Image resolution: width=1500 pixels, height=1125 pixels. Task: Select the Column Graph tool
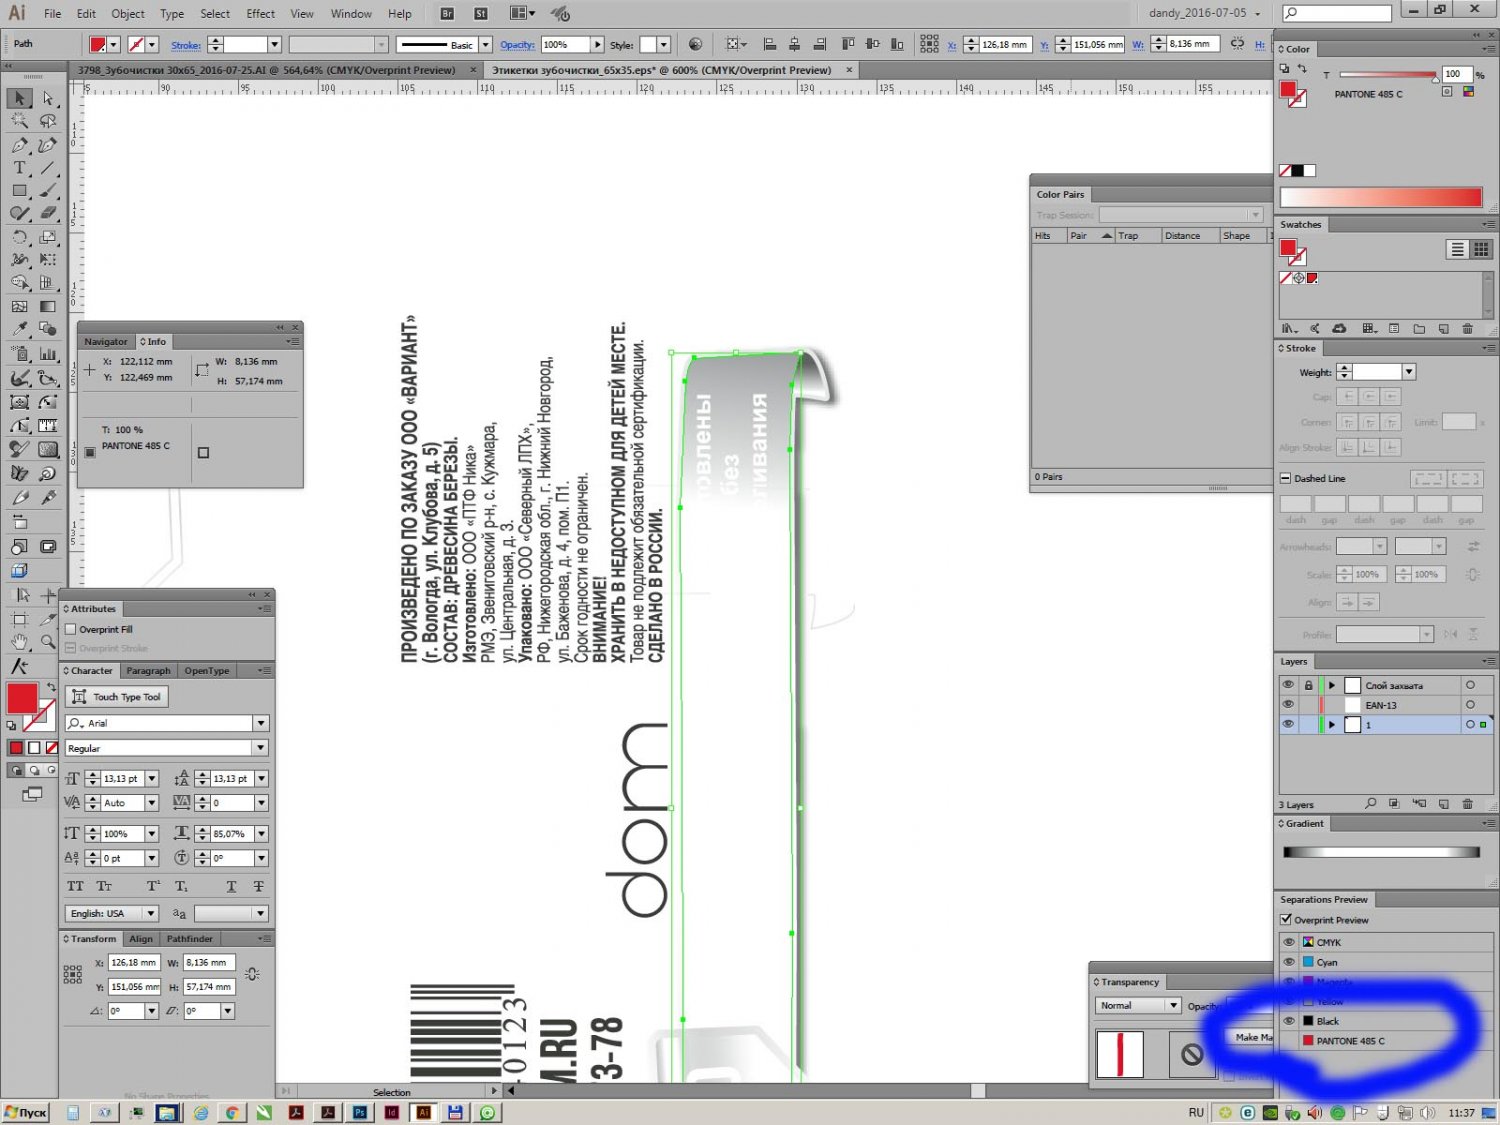coord(47,354)
